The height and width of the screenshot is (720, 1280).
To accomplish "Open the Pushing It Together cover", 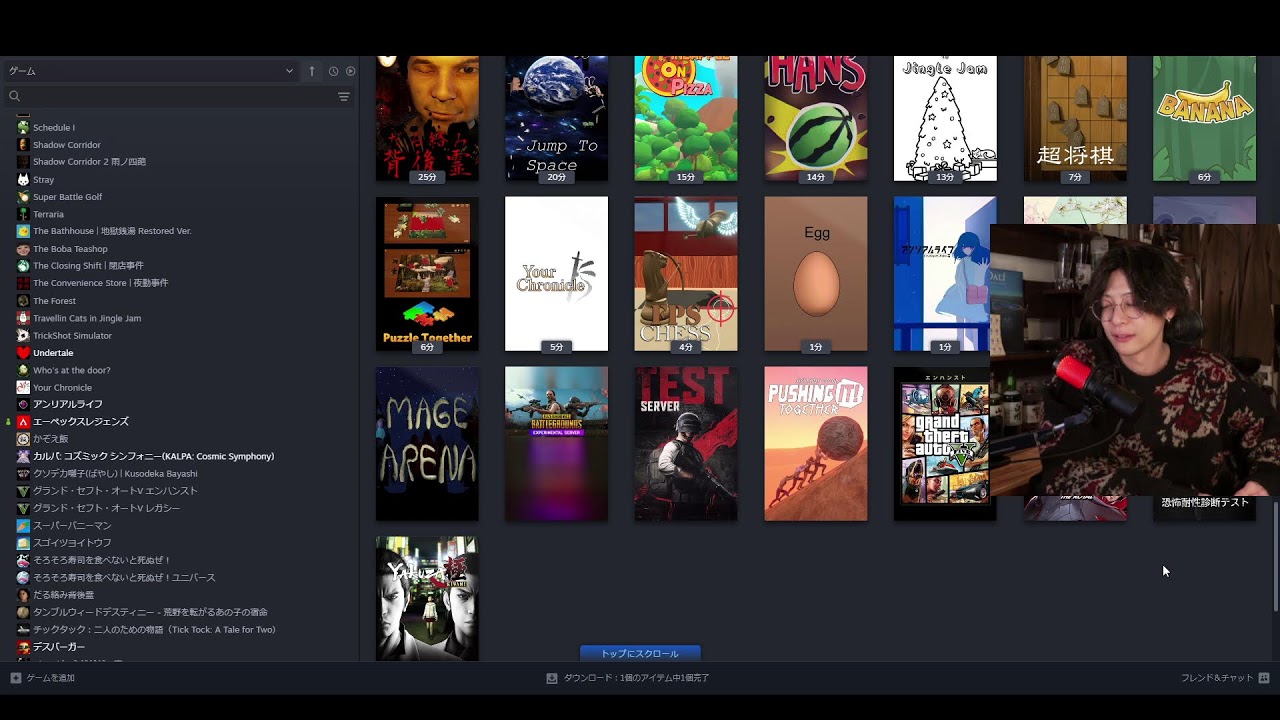I will click(x=816, y=444).
